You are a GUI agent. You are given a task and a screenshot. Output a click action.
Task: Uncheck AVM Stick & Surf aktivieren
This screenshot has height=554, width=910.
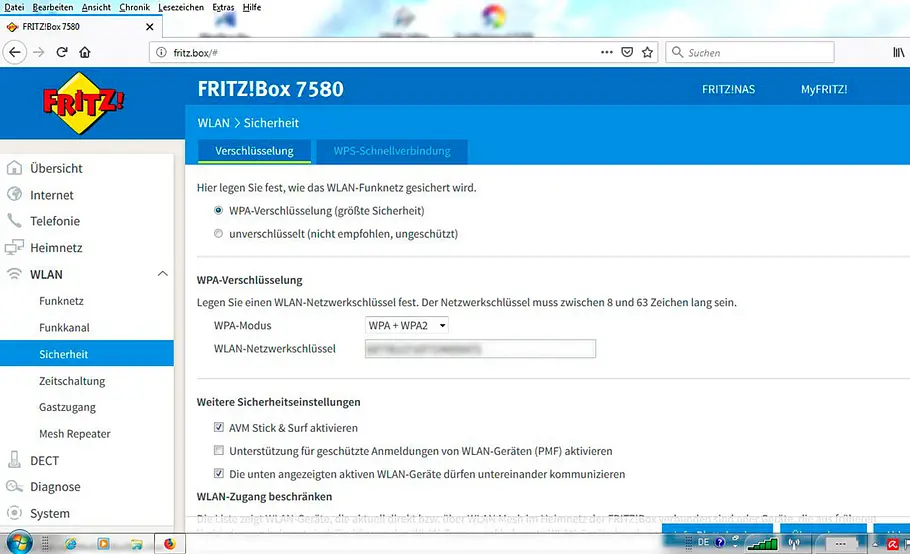point(219,428)
